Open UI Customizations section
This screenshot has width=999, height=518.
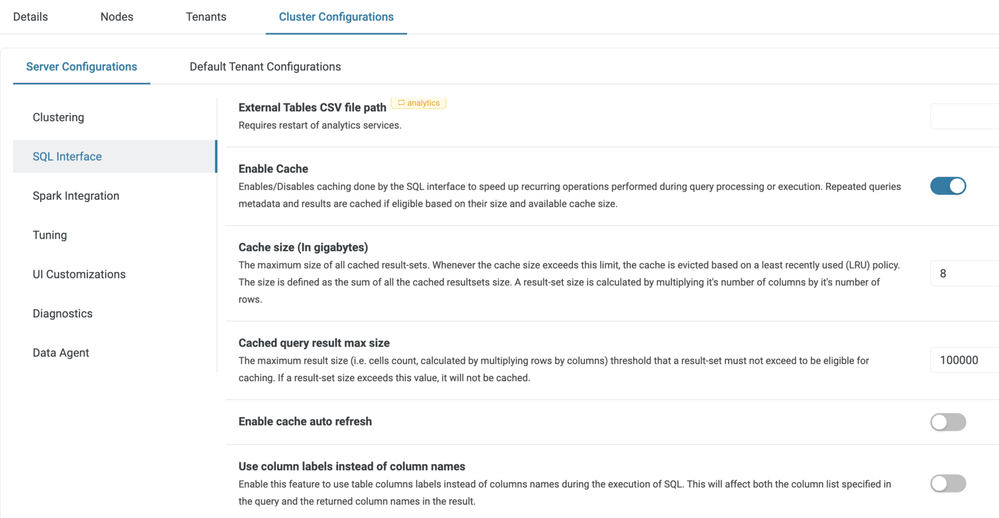[x=79, y=274]
